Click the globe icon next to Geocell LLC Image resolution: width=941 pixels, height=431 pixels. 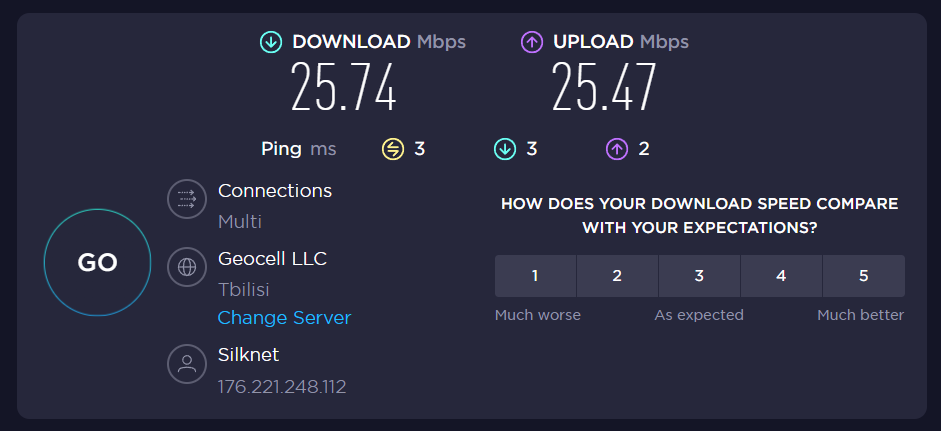(x=186, y=267)
